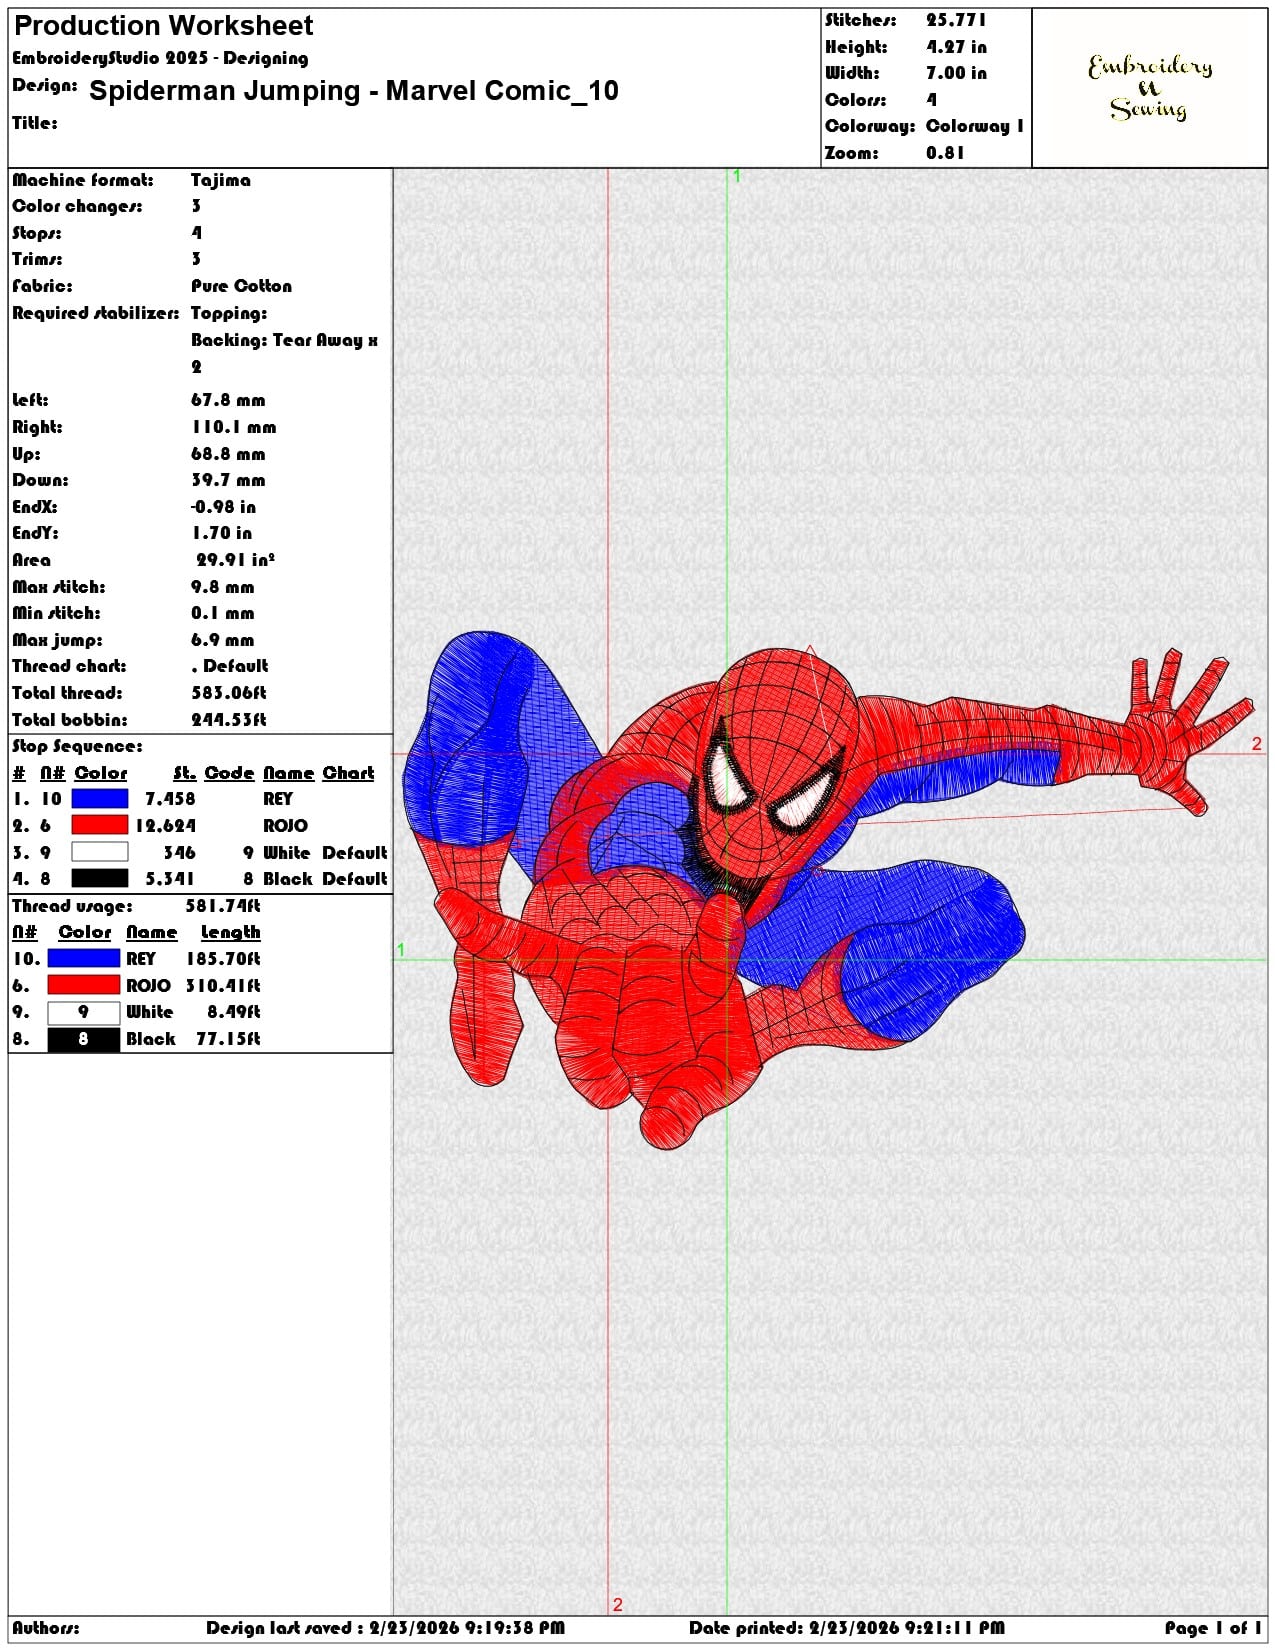Click the EmbroideryStudio 2025 - Designing text
Screen dimensions: 1275x1650
click(x=160, y=58)
